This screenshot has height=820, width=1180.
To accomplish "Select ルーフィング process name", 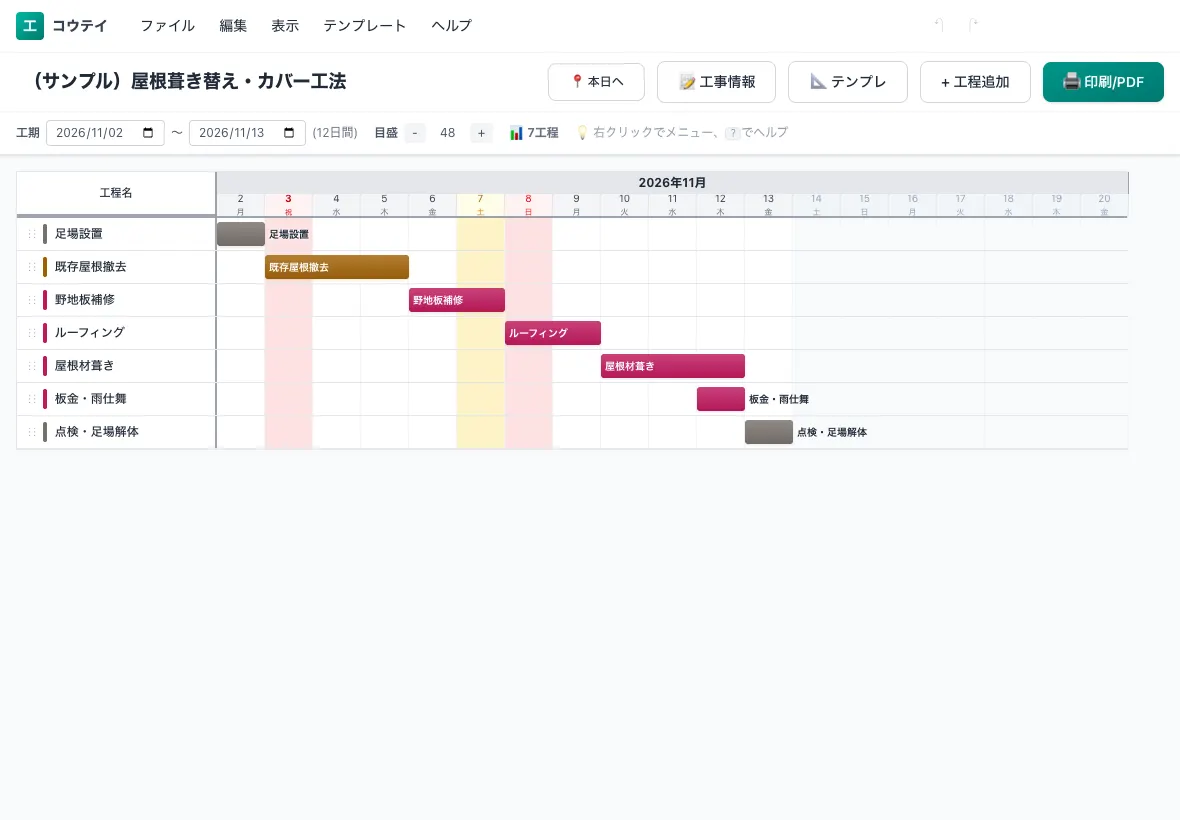I will coord(90,333).
